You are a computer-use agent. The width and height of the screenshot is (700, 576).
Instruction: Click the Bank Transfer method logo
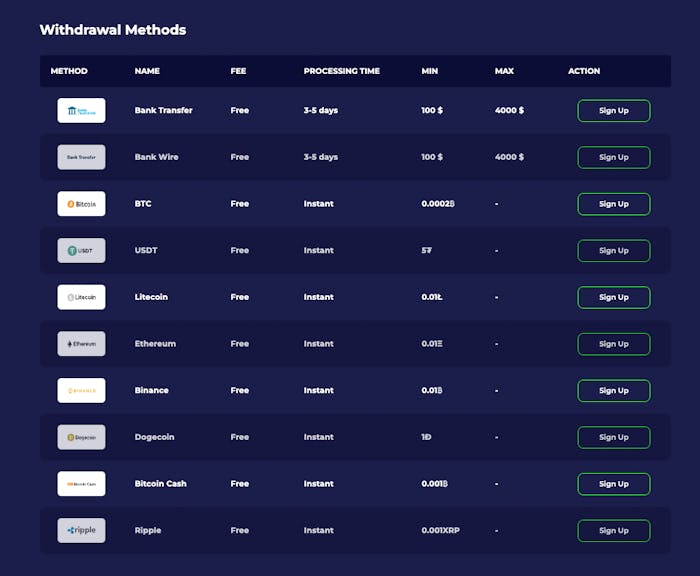pyautogui.click(x=81, y=110)
